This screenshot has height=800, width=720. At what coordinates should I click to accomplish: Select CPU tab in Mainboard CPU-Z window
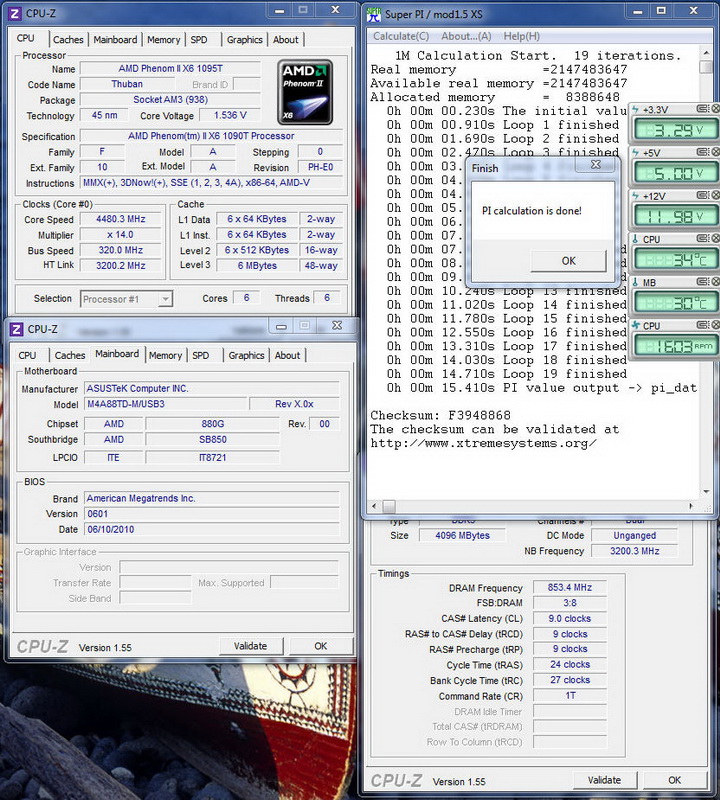tap(27, 356)
